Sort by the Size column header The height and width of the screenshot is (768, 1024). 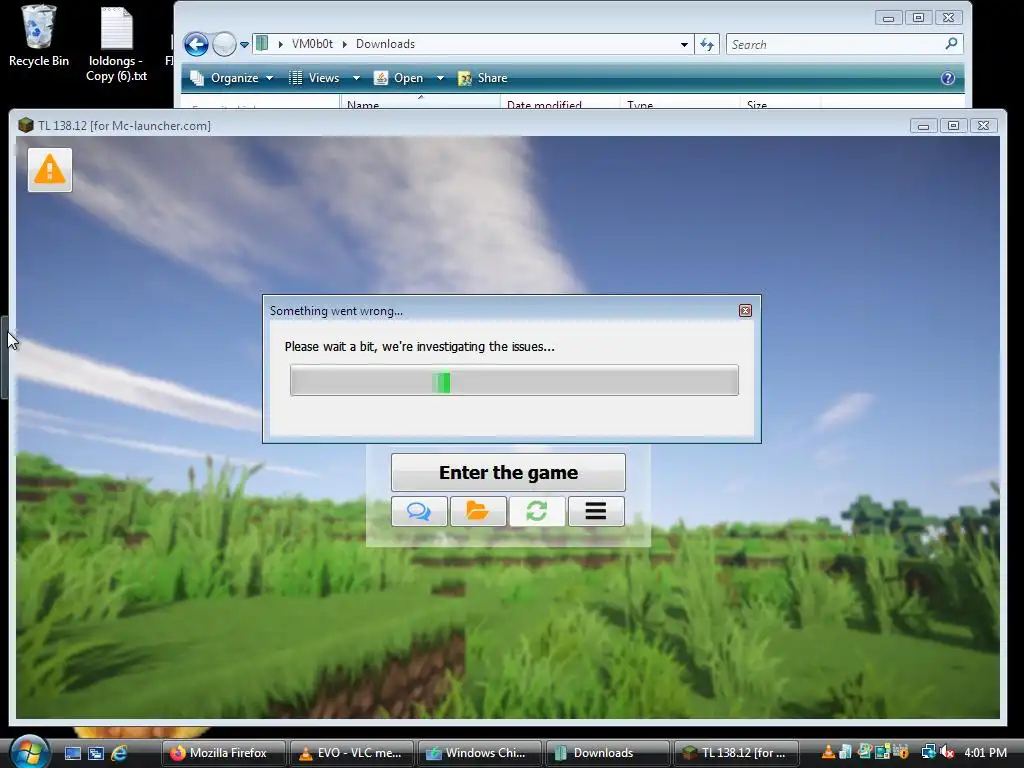click(x=780, y=103)
